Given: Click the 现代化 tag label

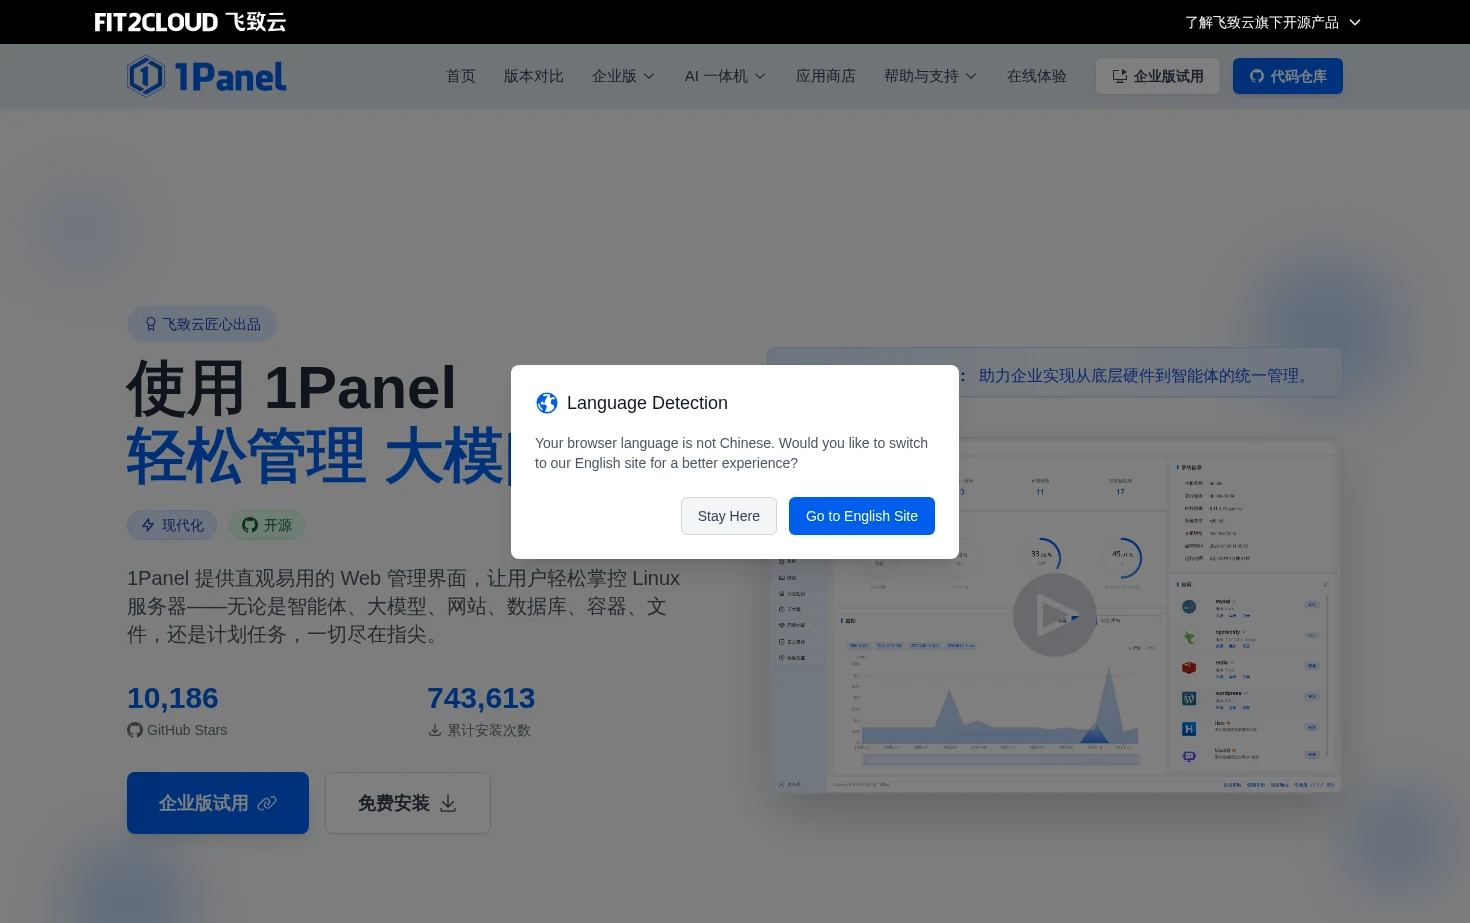Looking at the screenshot, I should coord(183,525).
